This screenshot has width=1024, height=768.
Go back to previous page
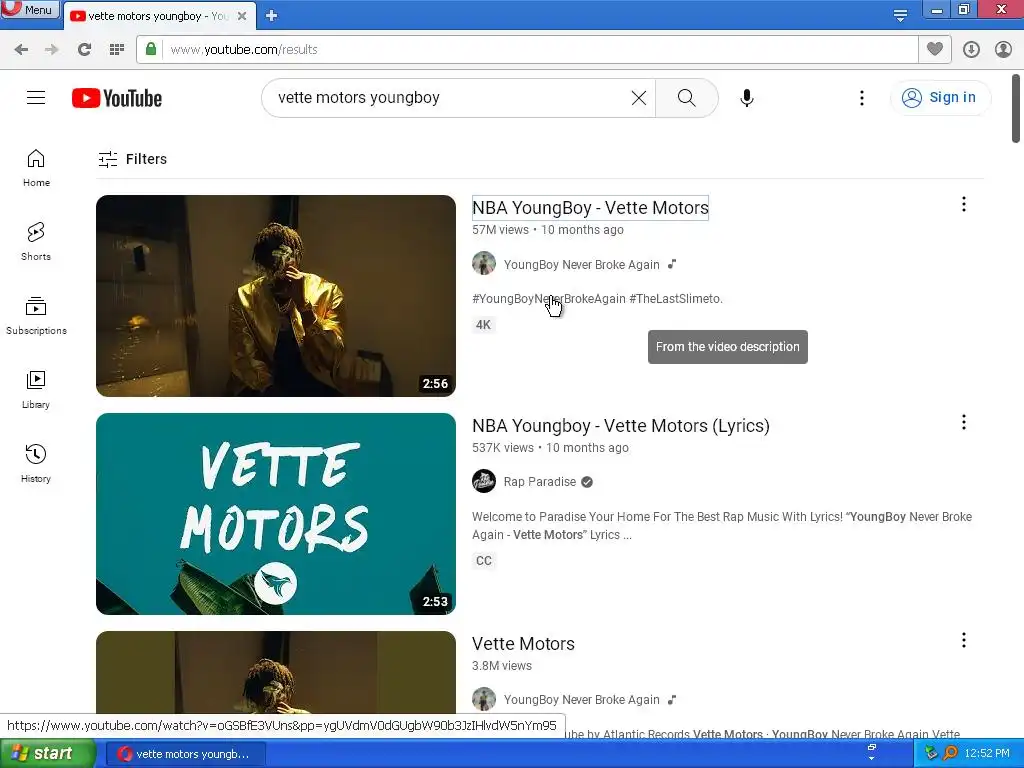coord(21,50)
